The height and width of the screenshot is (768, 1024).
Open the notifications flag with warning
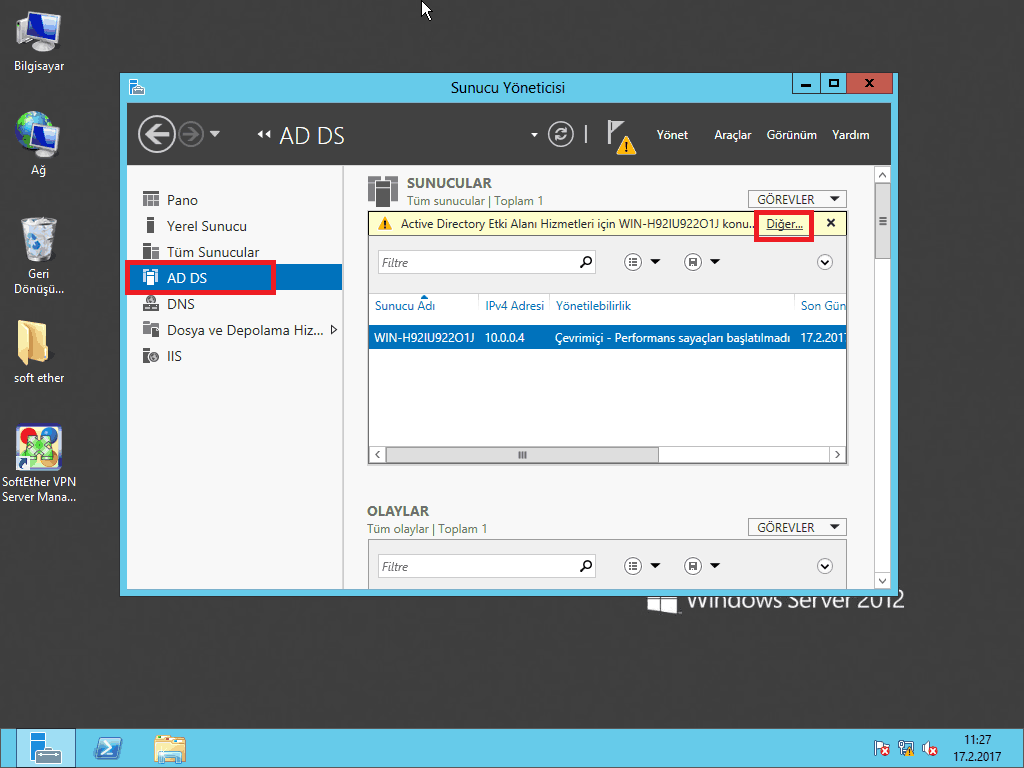coord(621,136)
